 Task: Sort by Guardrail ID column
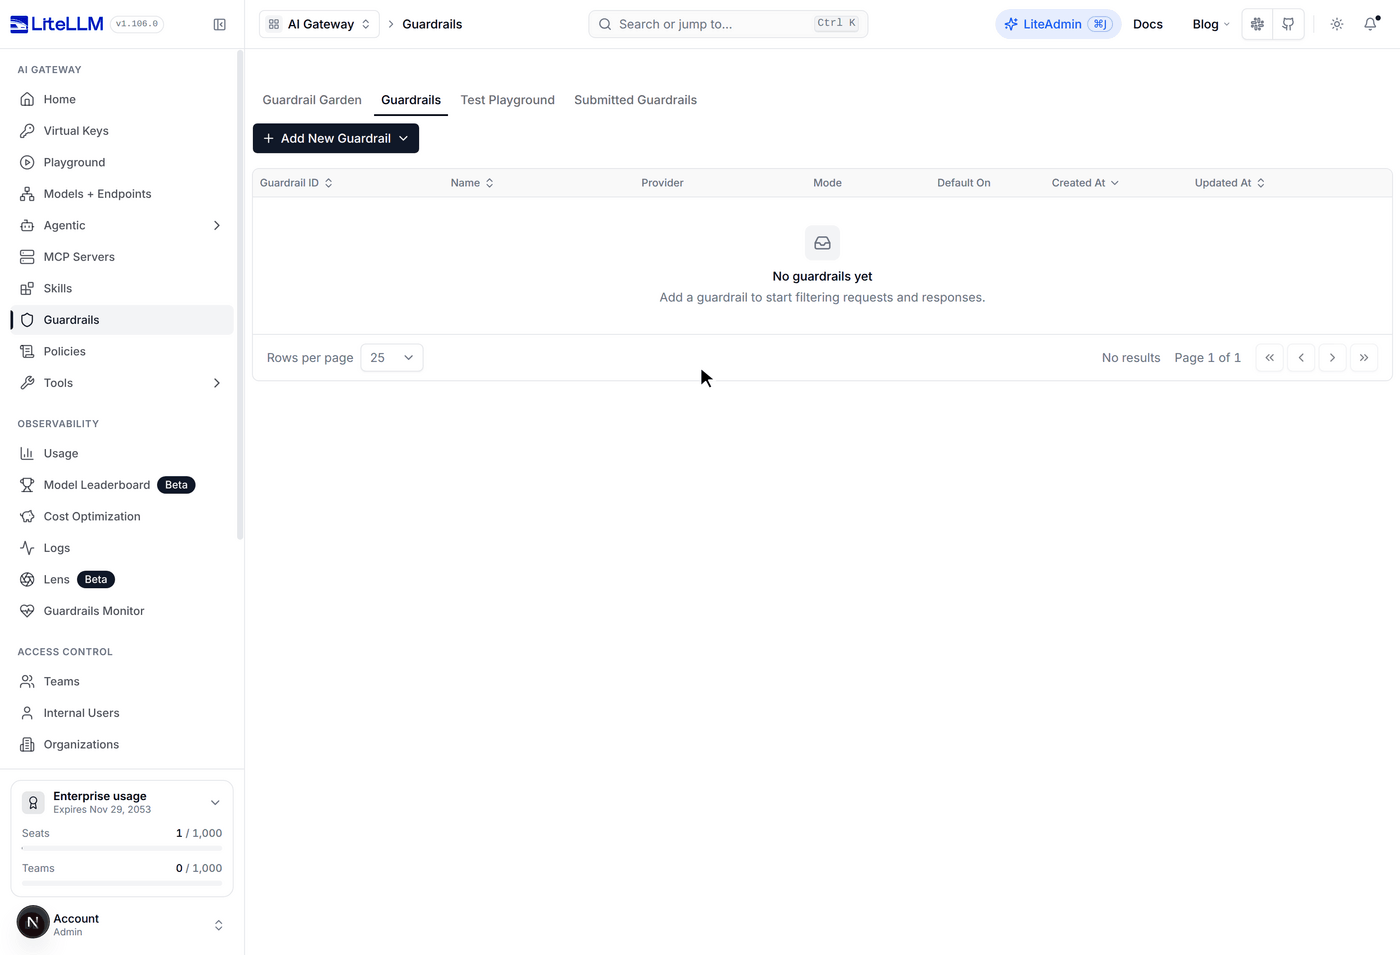296,183
